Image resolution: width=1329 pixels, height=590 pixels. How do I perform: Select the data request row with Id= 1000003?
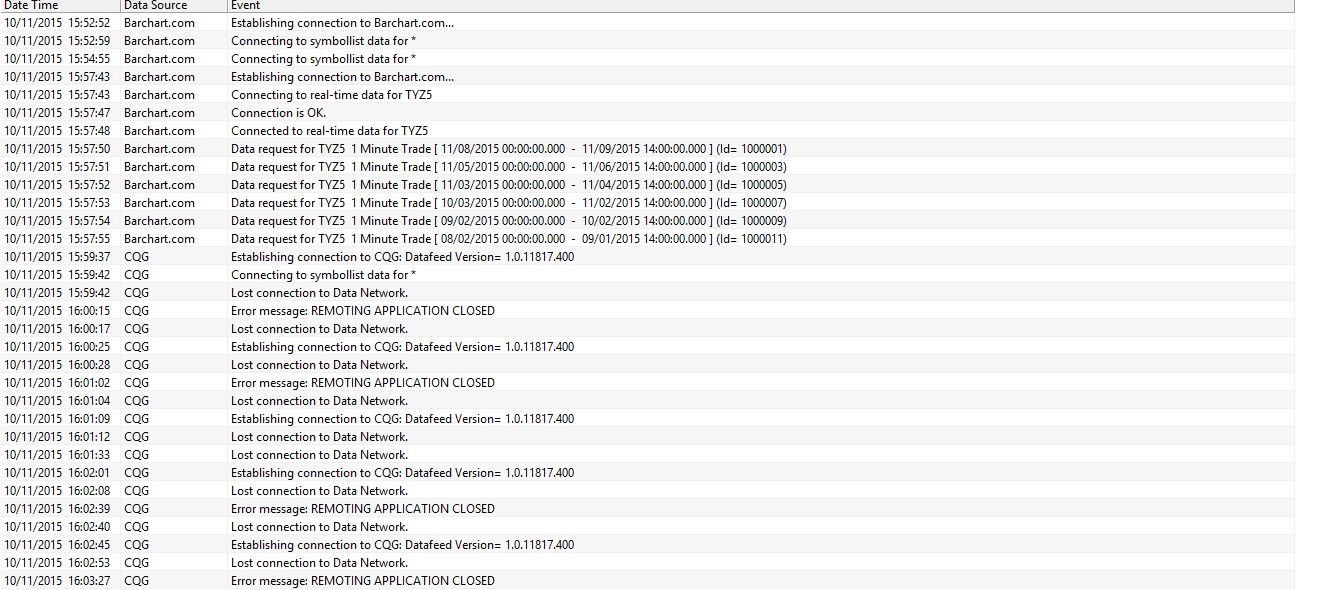[508, 167]
